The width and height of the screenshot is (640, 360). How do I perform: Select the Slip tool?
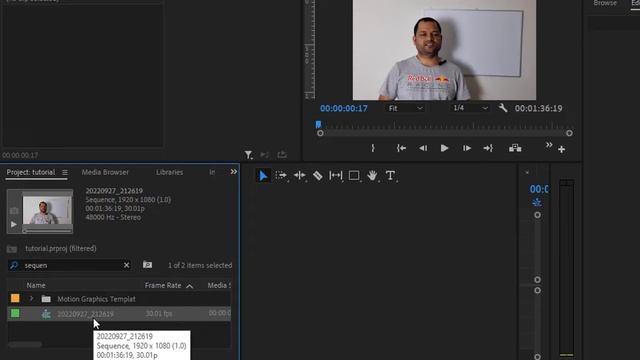[x=336, y=176]
